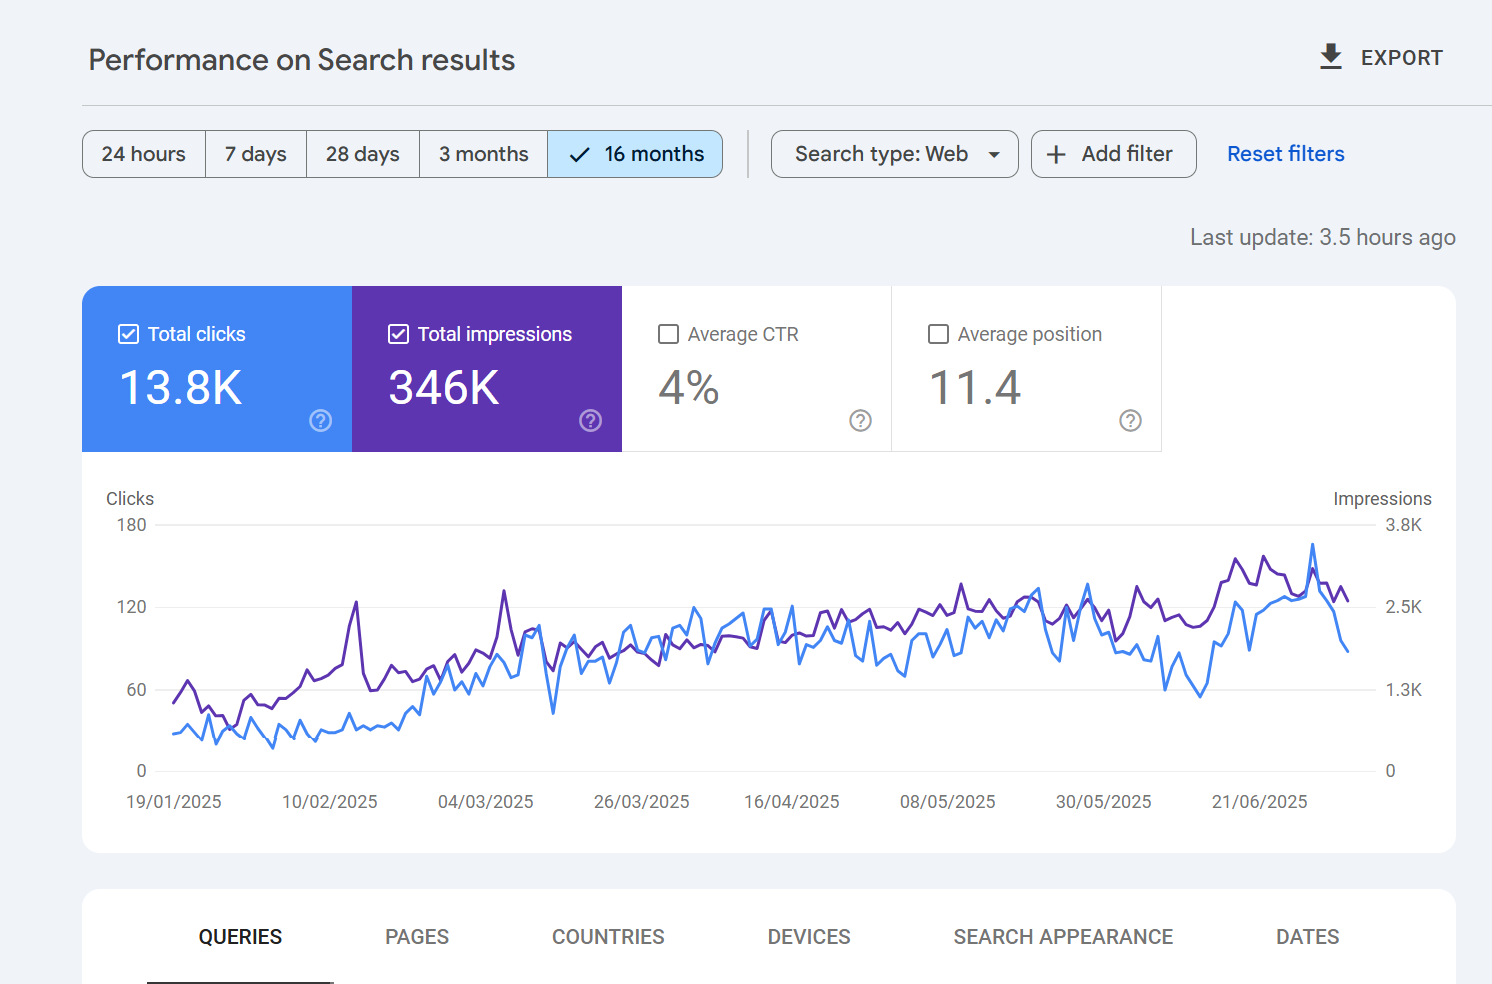Image resolution: width=1492 pixels, height=984 pixels.
Task: Click the Reset filters link
Action: click(1286, 154)
